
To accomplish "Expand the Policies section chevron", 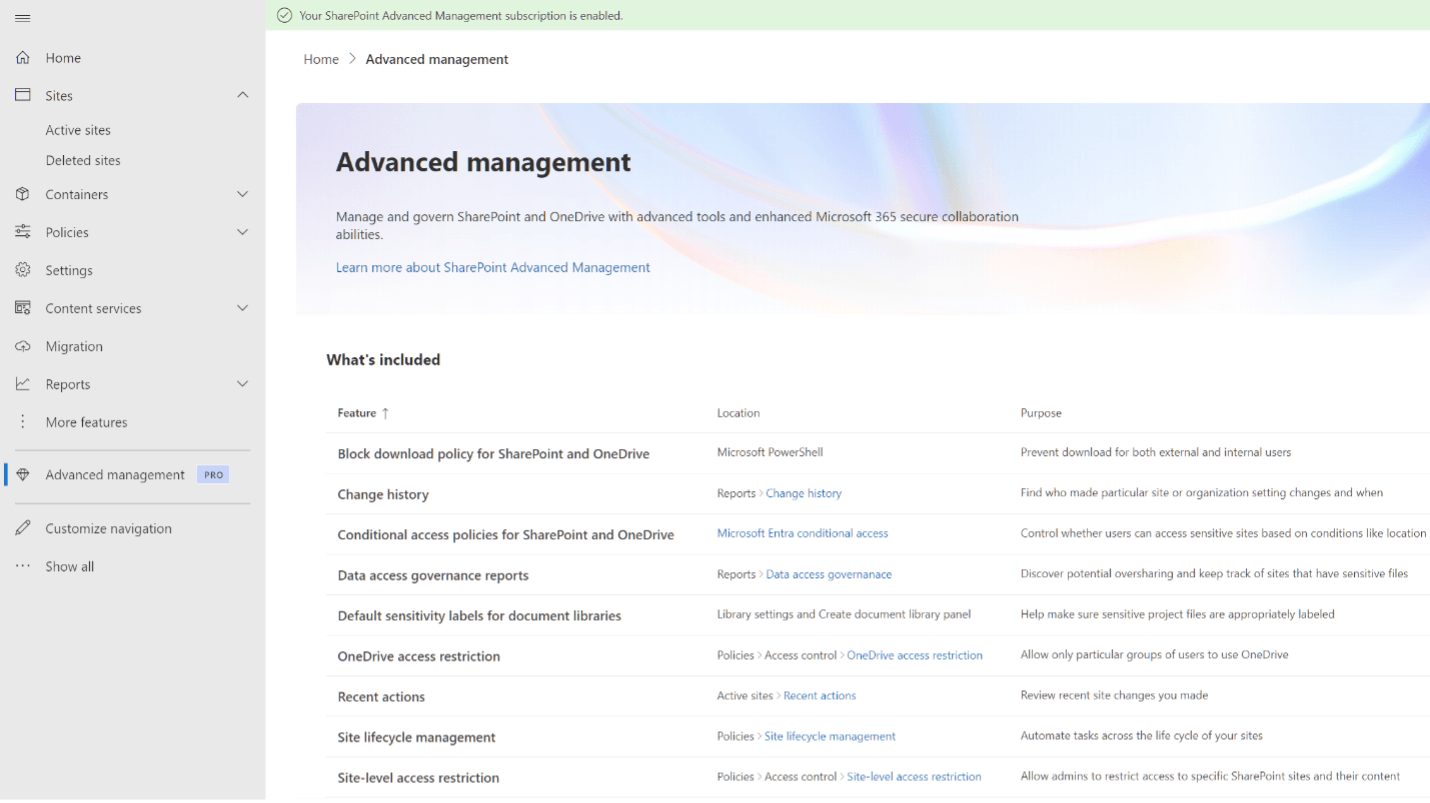I will 242,231.
